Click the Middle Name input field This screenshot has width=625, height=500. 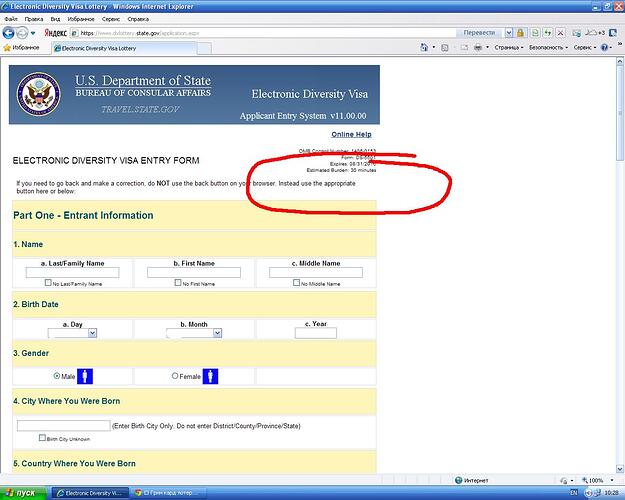316,272
